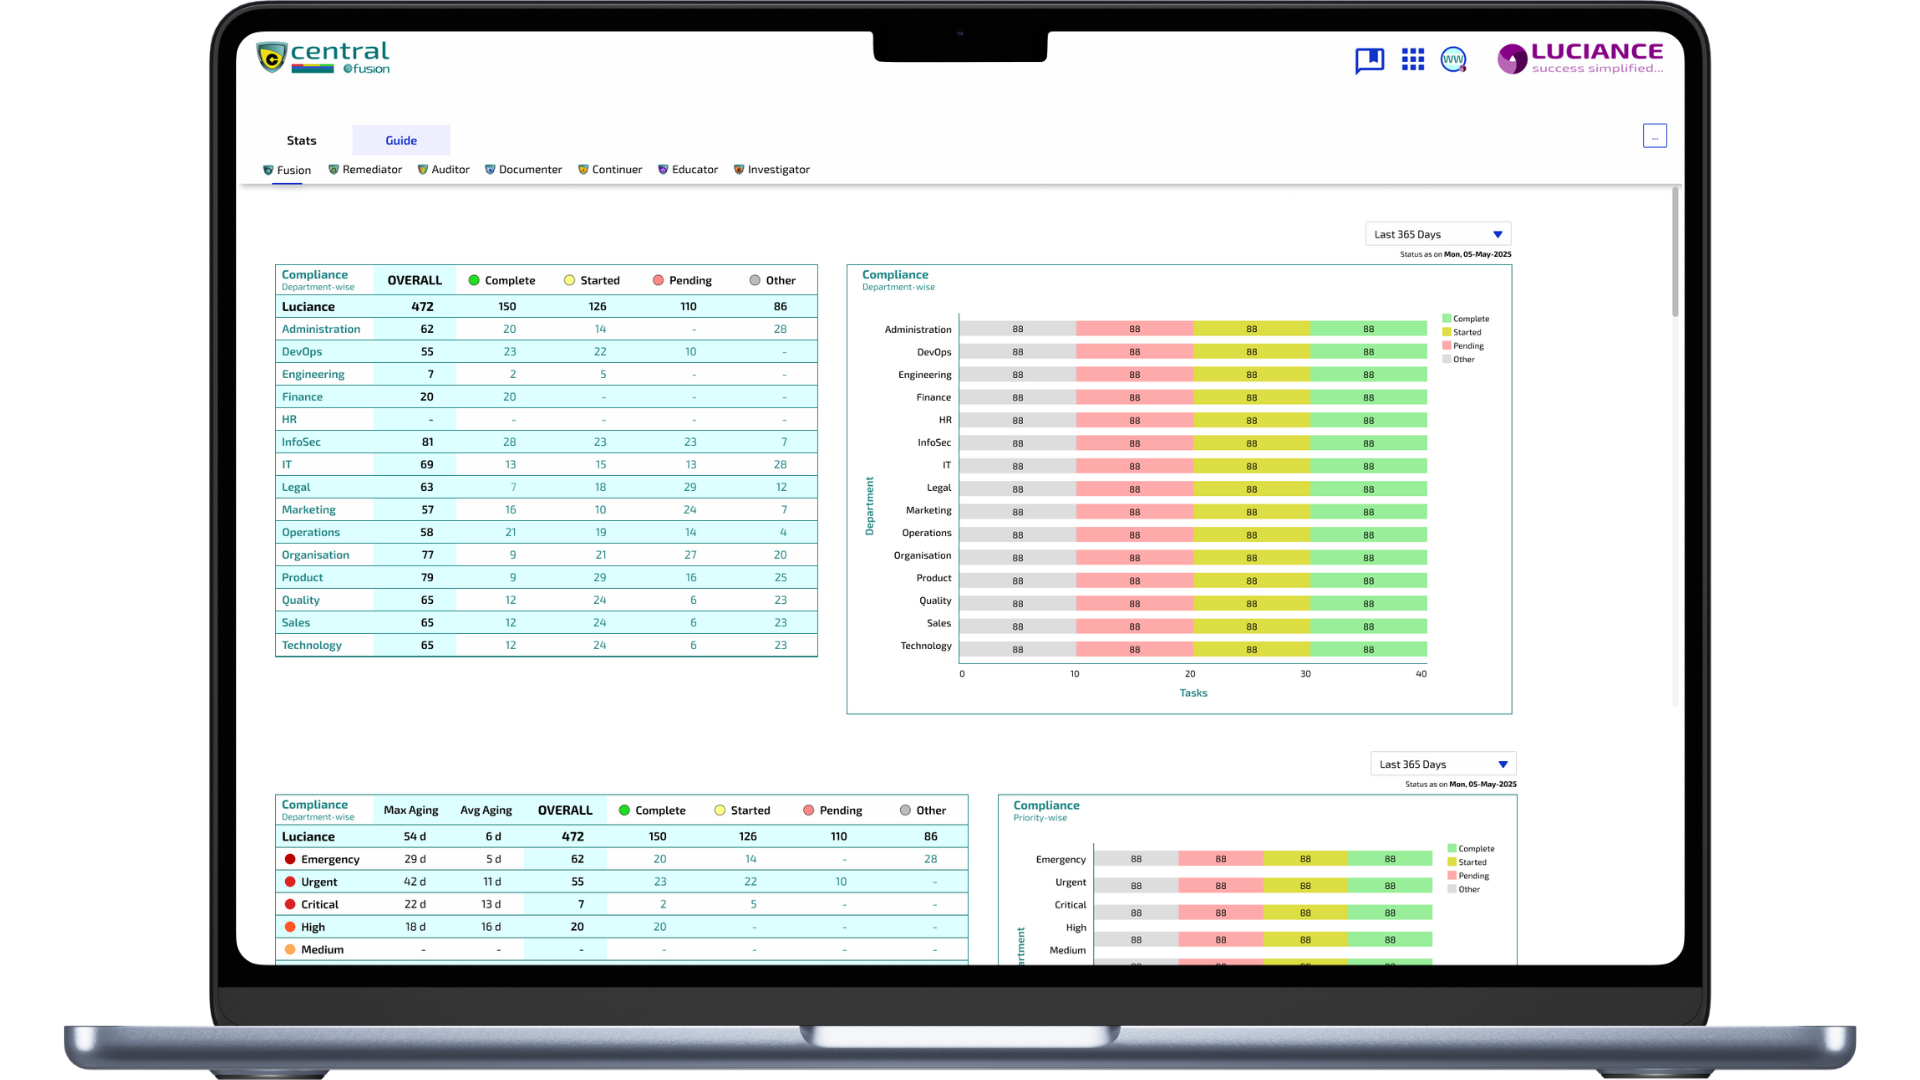This screenshot has height=1080, width=1920.
Task: Open the InfoSec department row link
Action: (301, 442)
